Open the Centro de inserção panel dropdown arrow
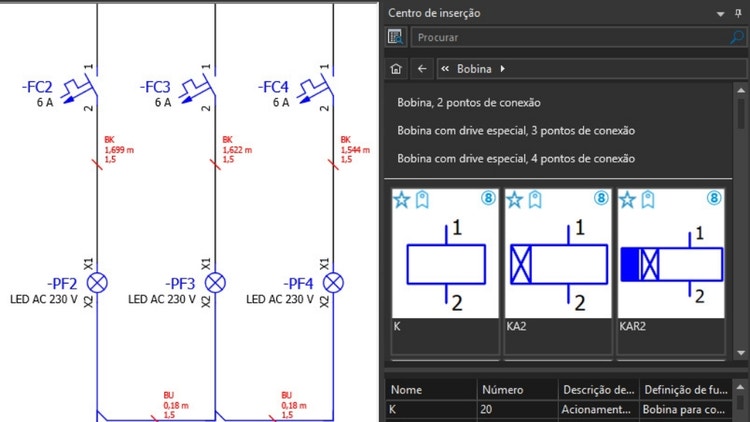 click(x=720, y=14)
